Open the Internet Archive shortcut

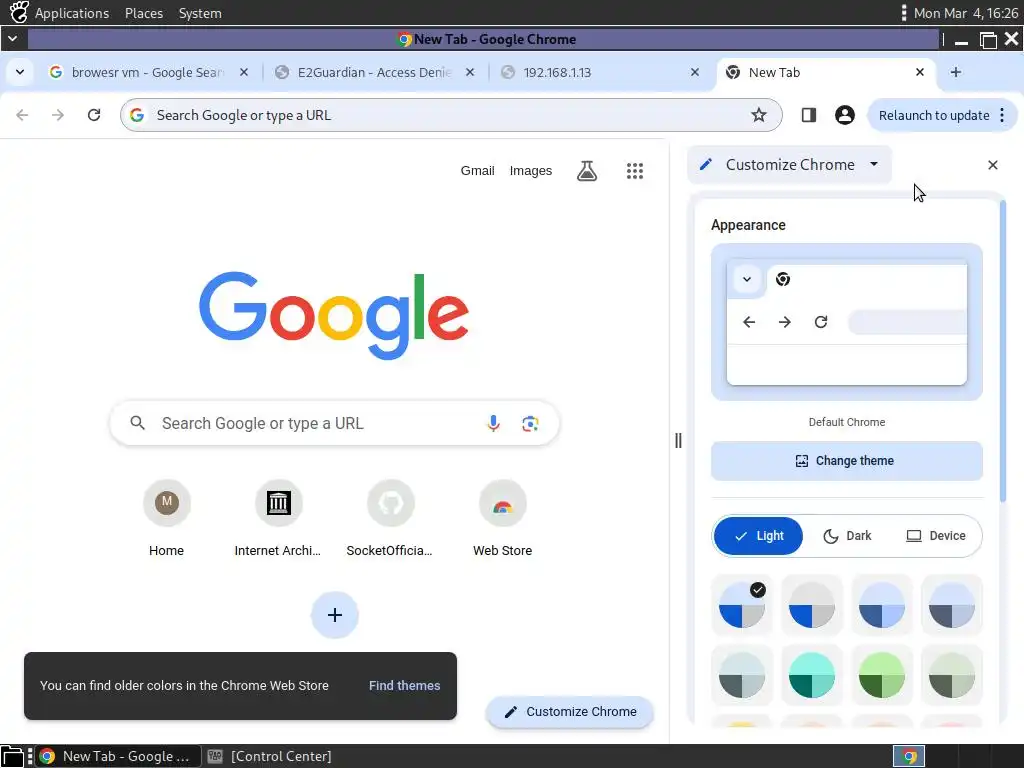tap(278, 518)
